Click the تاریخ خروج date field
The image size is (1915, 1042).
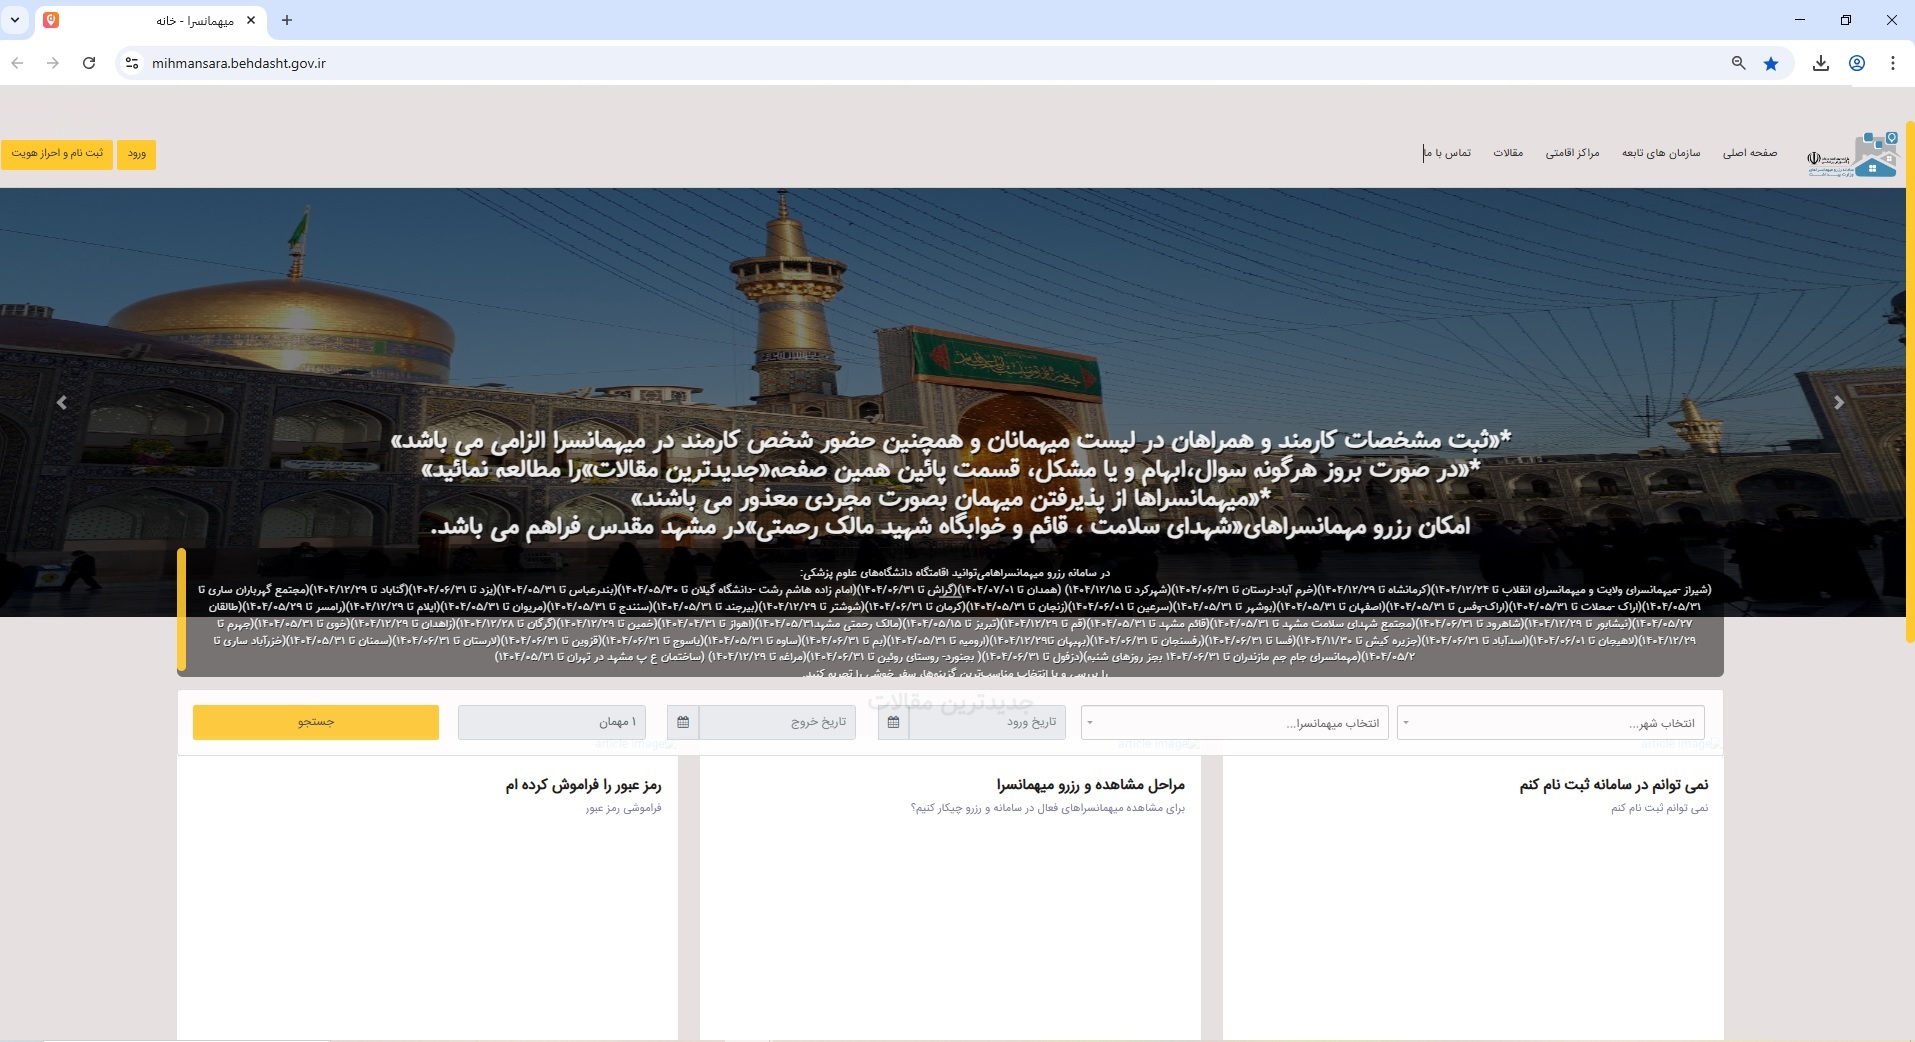[x=777, y=722]
